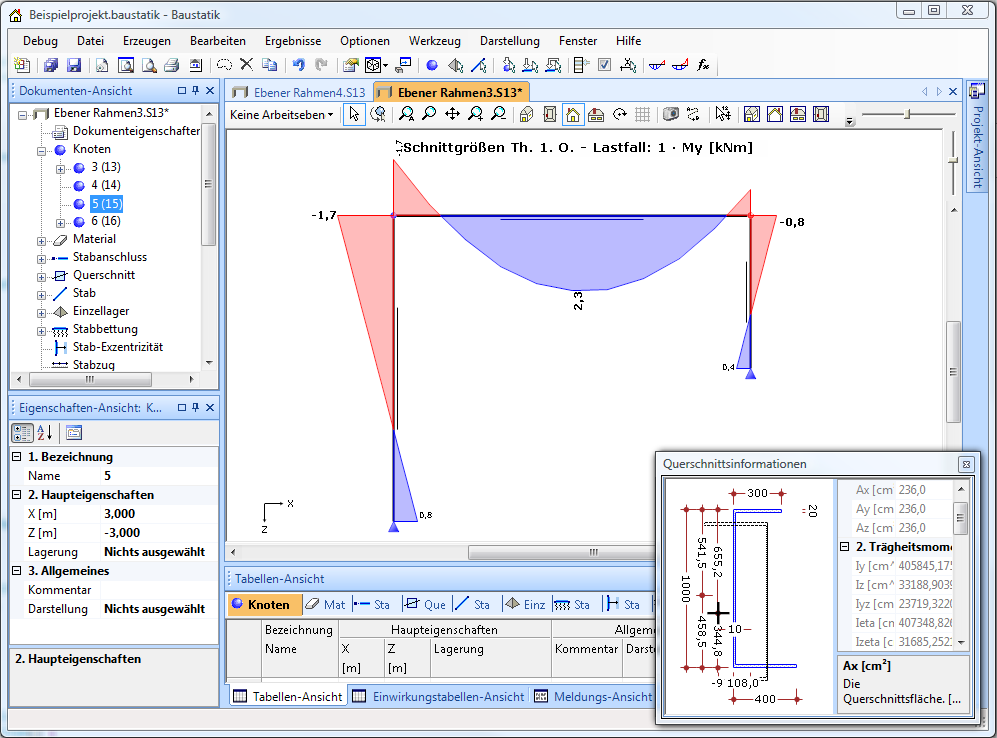Collapse the Knoten tree node

tap(41, 151)
